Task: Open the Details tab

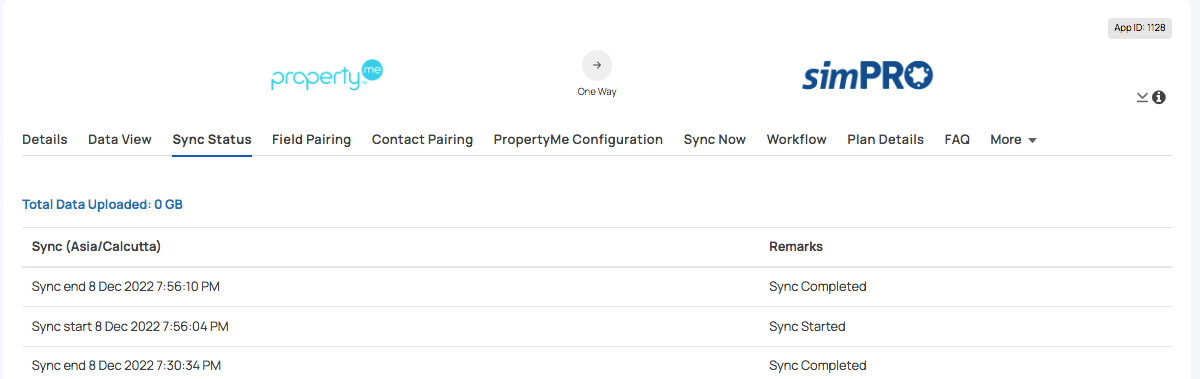Action: tap(45, 140)
